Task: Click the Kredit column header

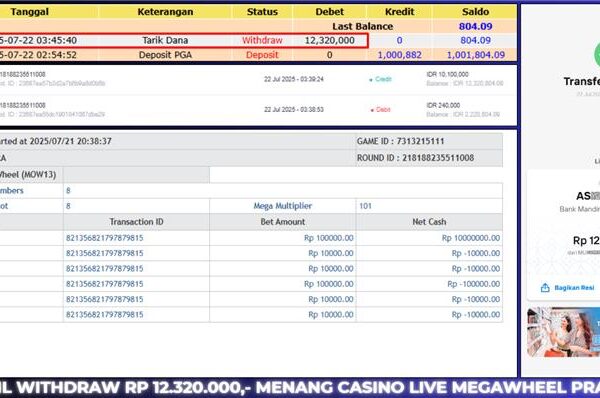Action: (399, 11)
